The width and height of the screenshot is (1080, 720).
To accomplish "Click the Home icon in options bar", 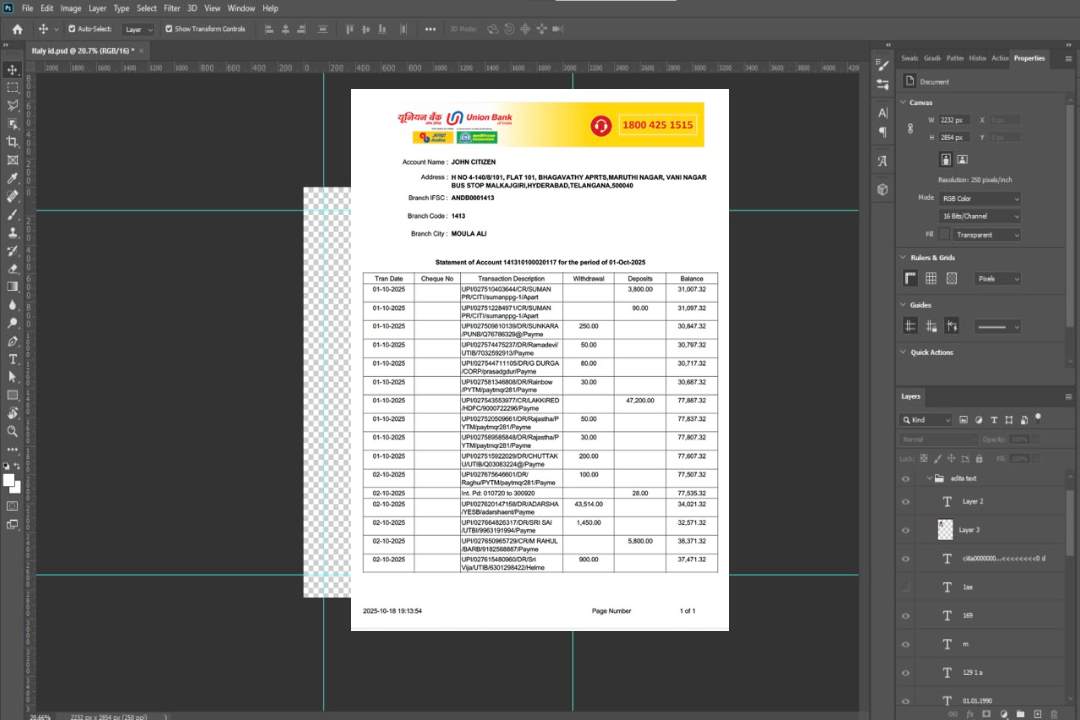I will point(17,29).
